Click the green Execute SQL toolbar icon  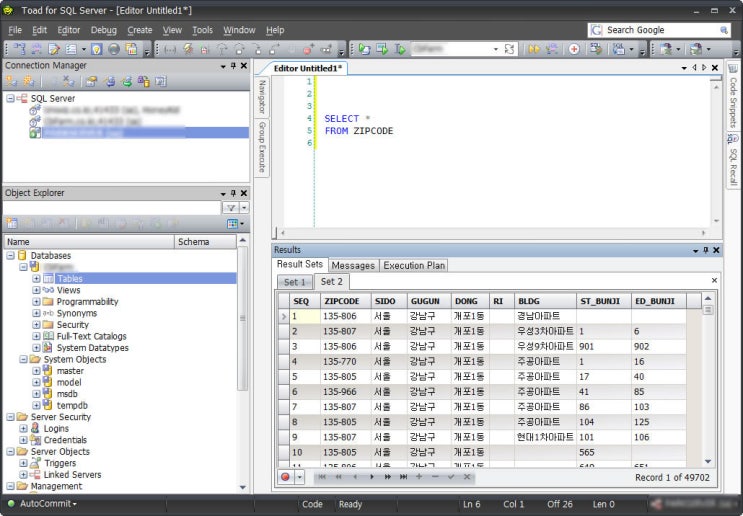click(x=364, y=49)
